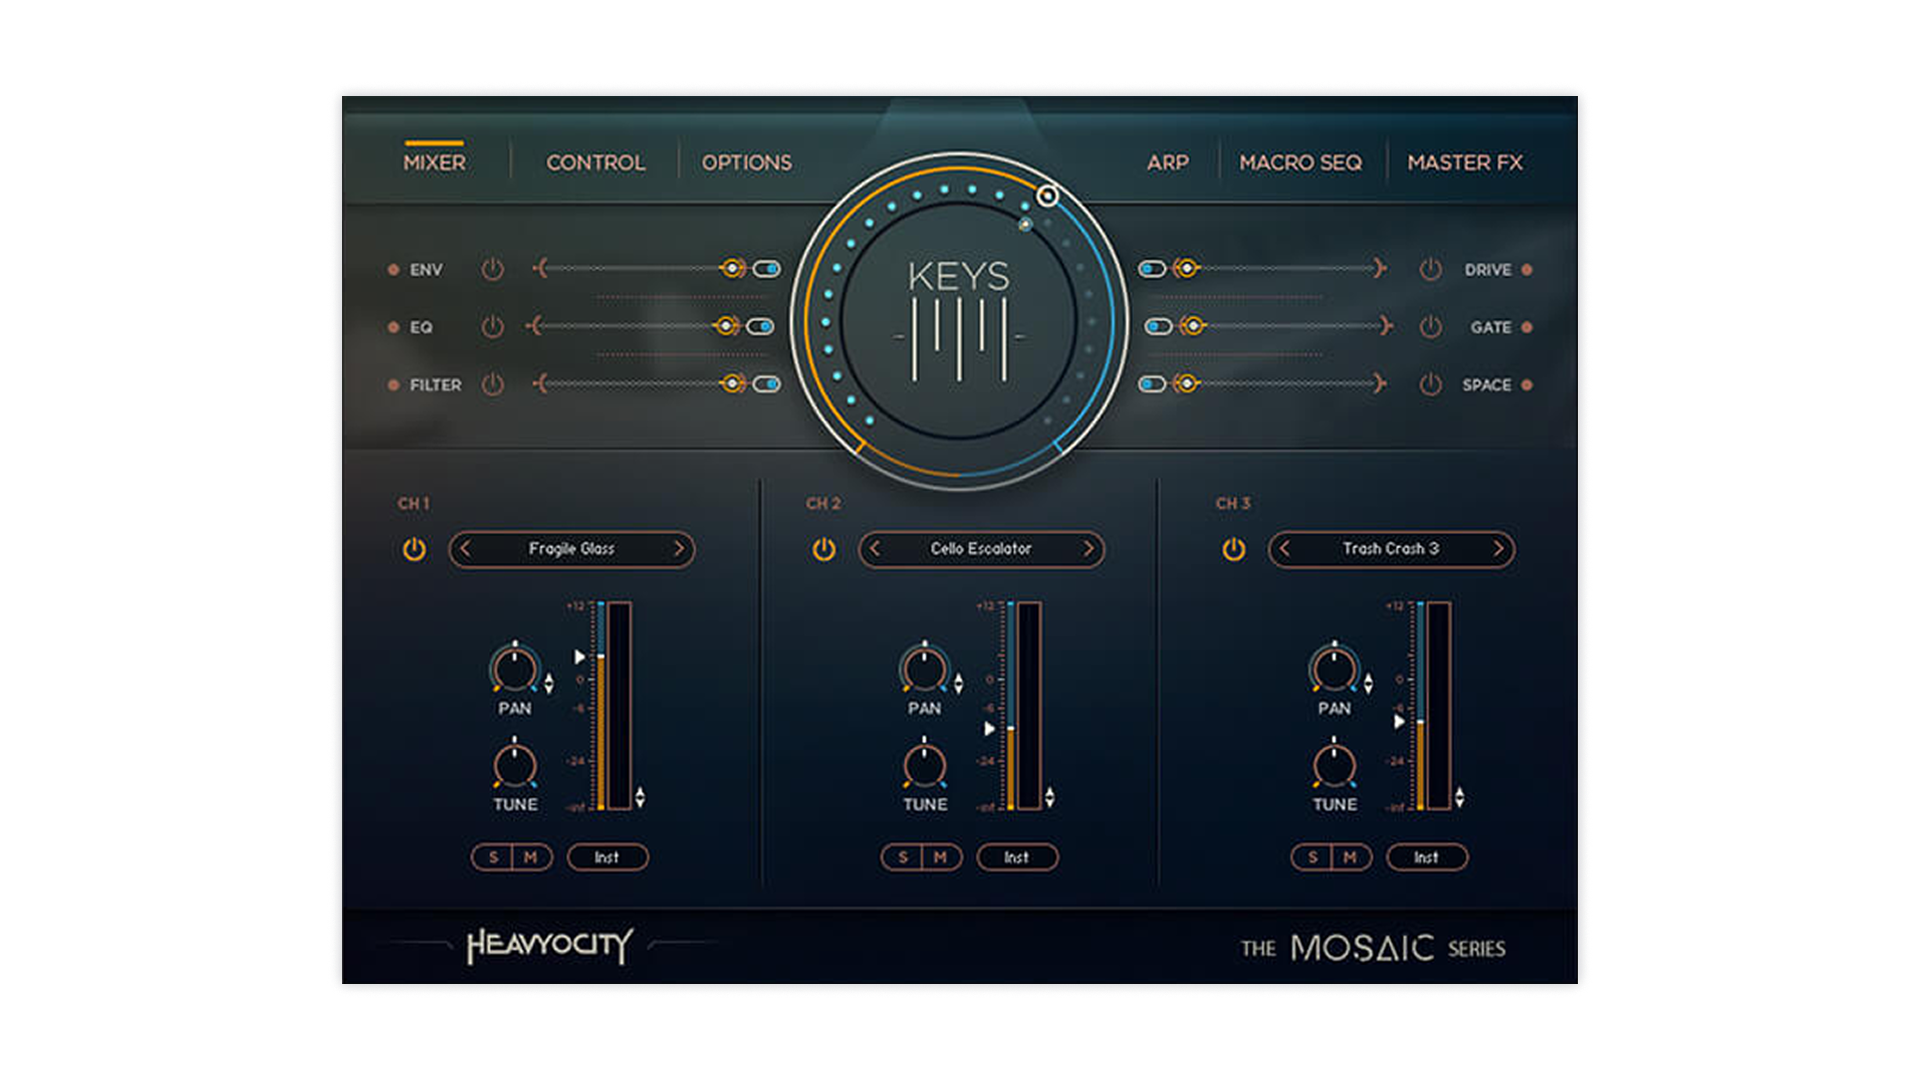Image resolution: width=1920 pixels, height=1080 pixels.
Task: Toggle the DRIVE power icon
Action: [1431, 270]
